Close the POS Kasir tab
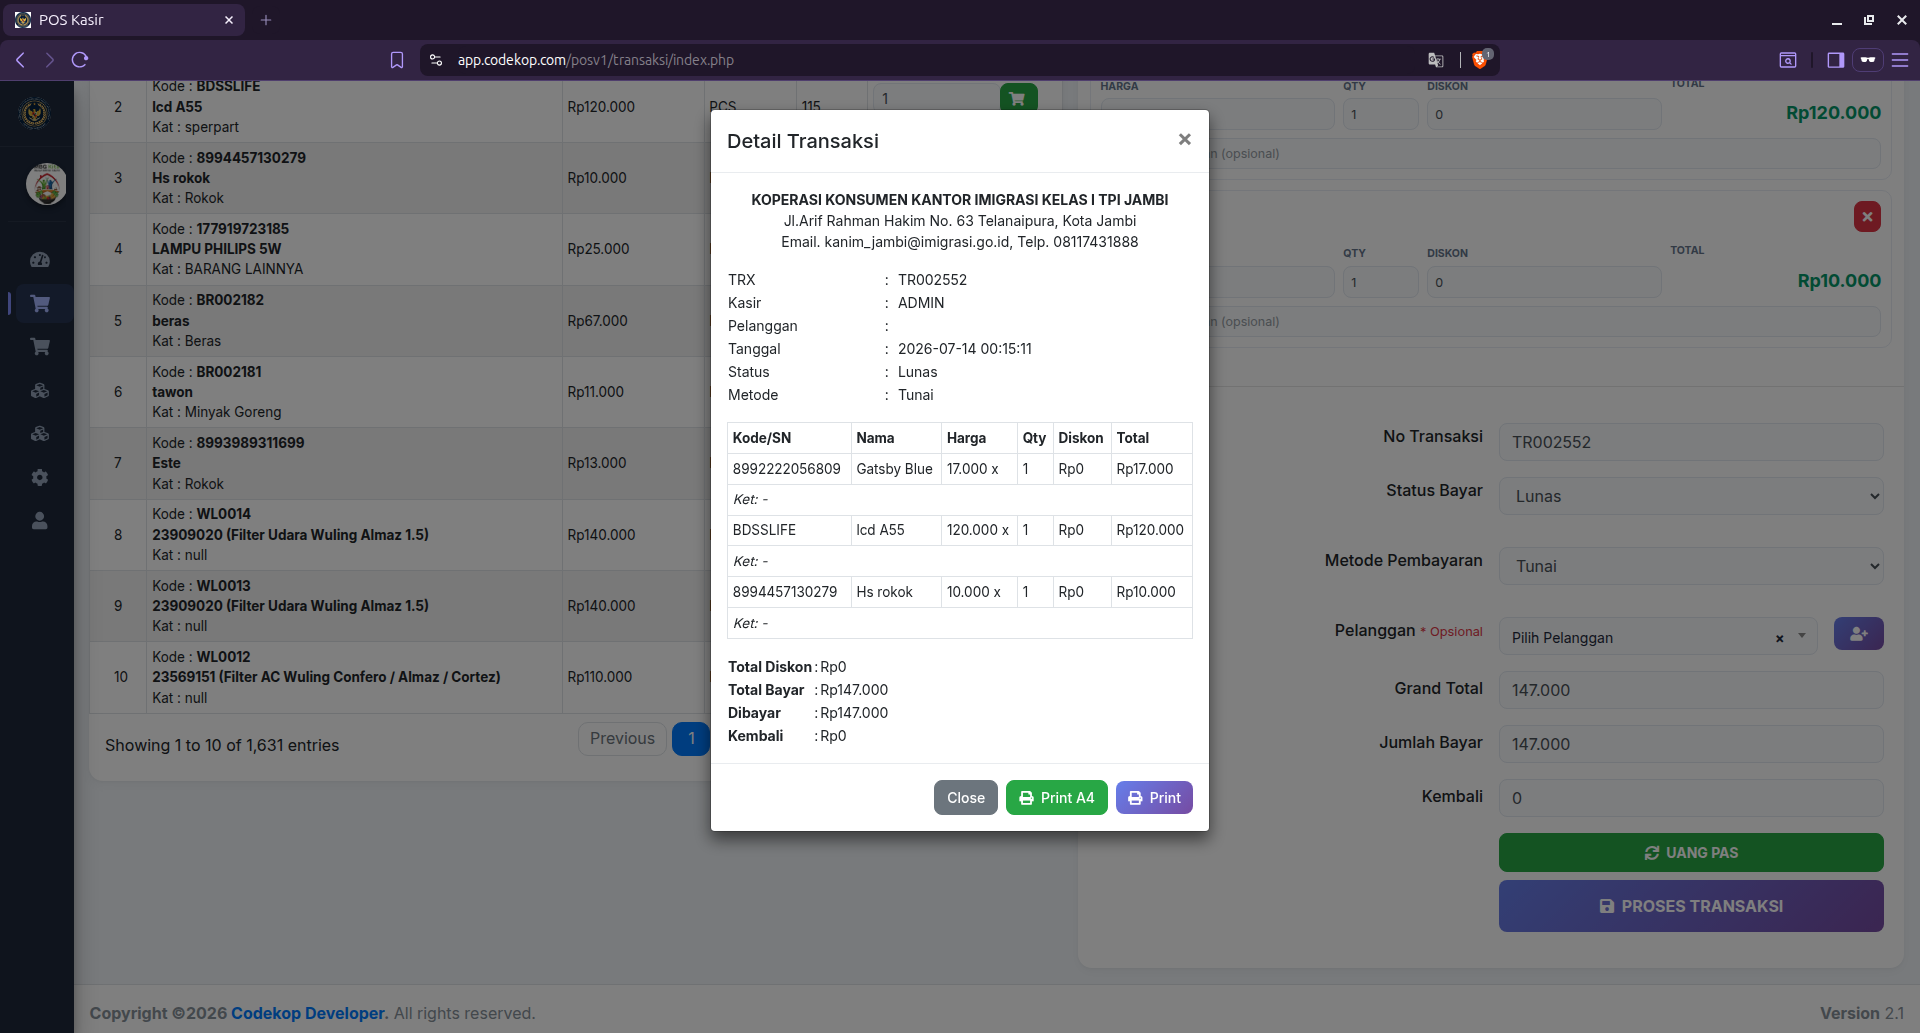 point(228,20)
